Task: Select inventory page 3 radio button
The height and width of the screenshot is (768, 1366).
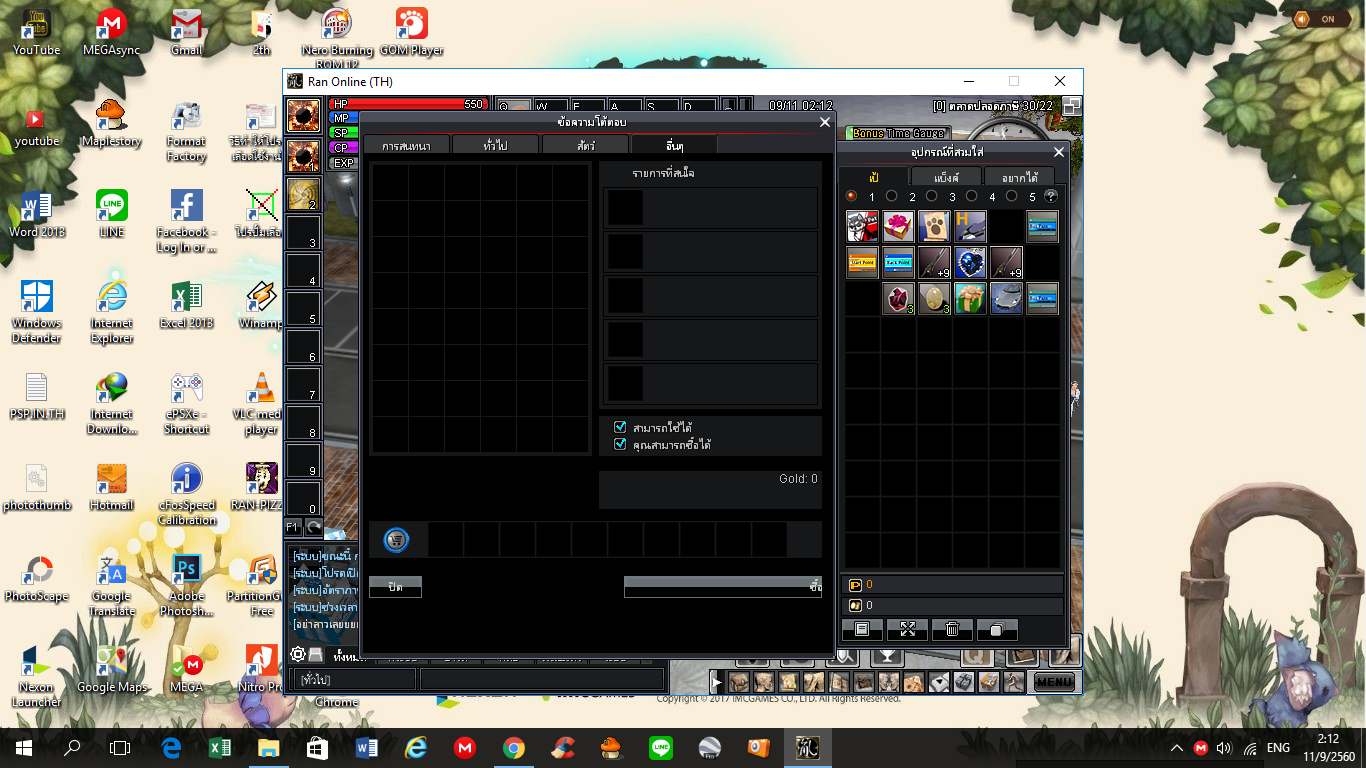Action: coord(932,196)
